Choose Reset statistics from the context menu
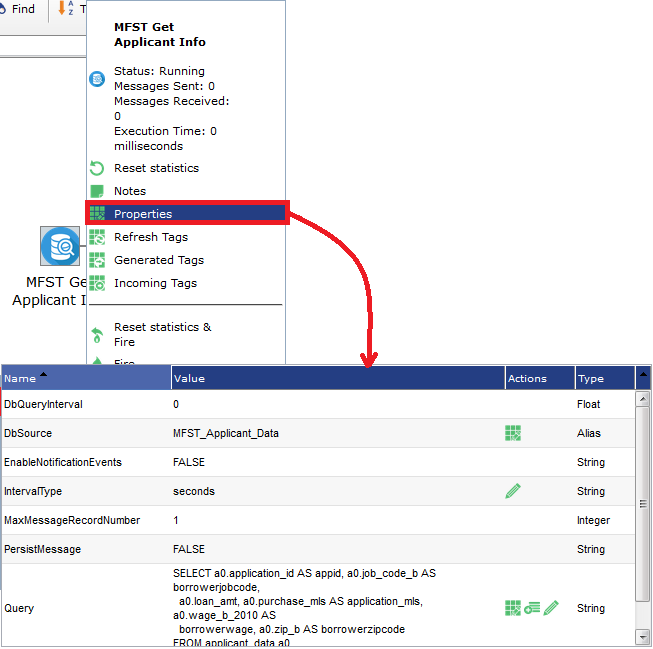 (157, 168)
